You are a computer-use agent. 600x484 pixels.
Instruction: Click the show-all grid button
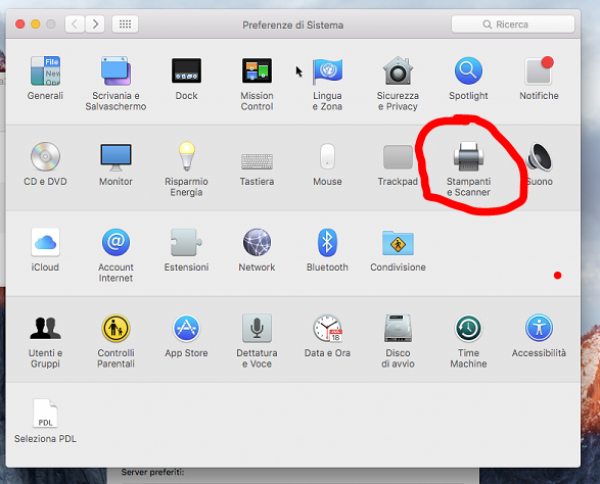click(125, 24)
